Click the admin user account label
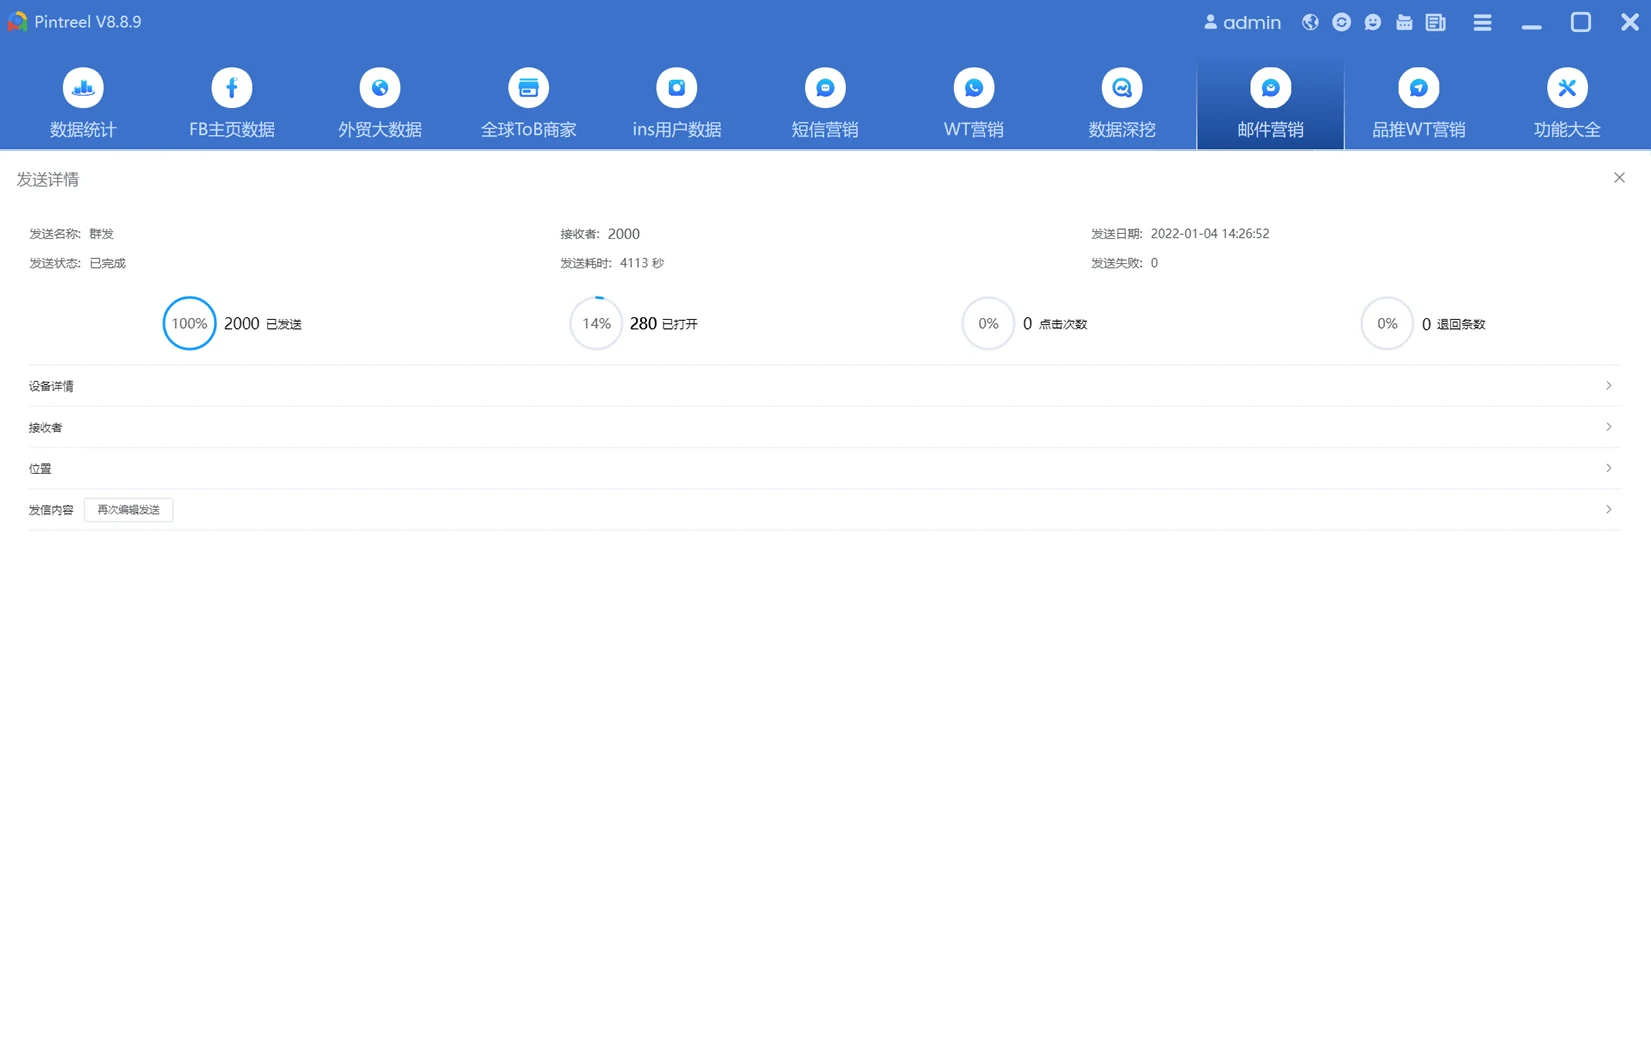1651x1044 pixels. click(1242, 22)
